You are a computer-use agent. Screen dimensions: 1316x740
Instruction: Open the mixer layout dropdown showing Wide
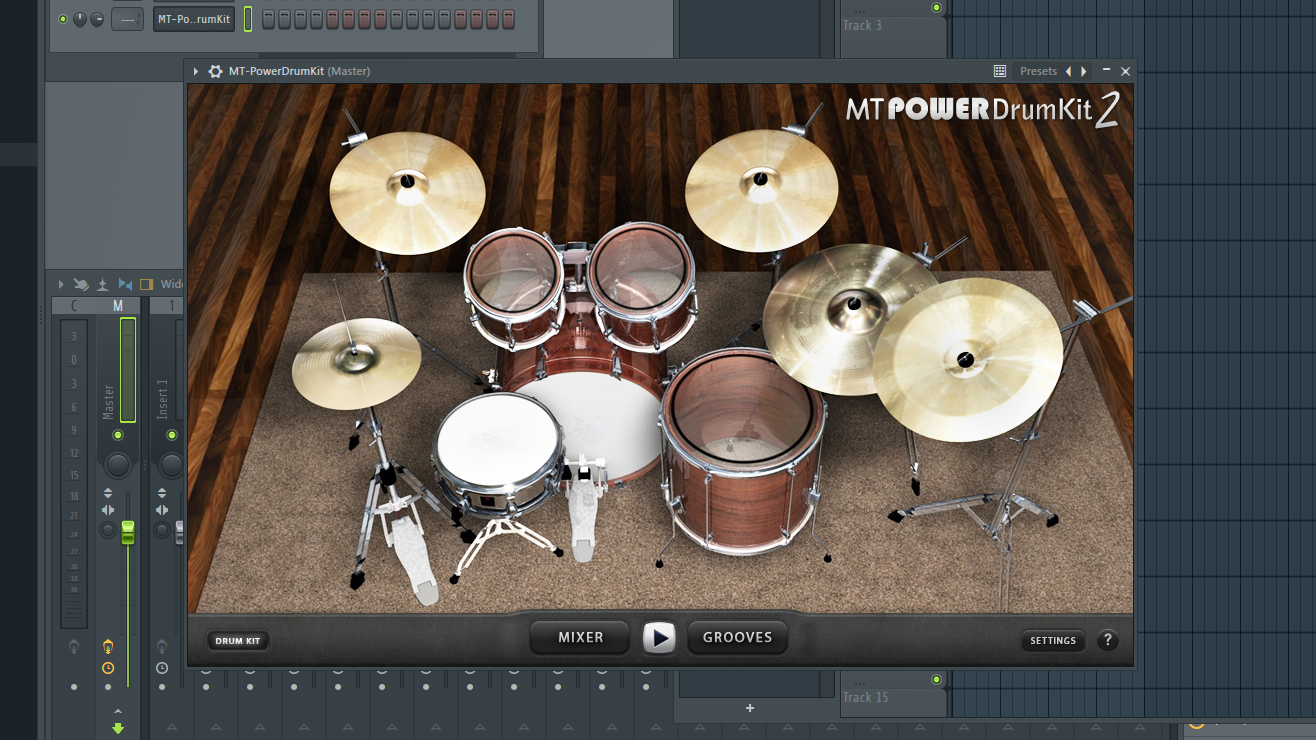pyautogui.click(x=171, y=285)
